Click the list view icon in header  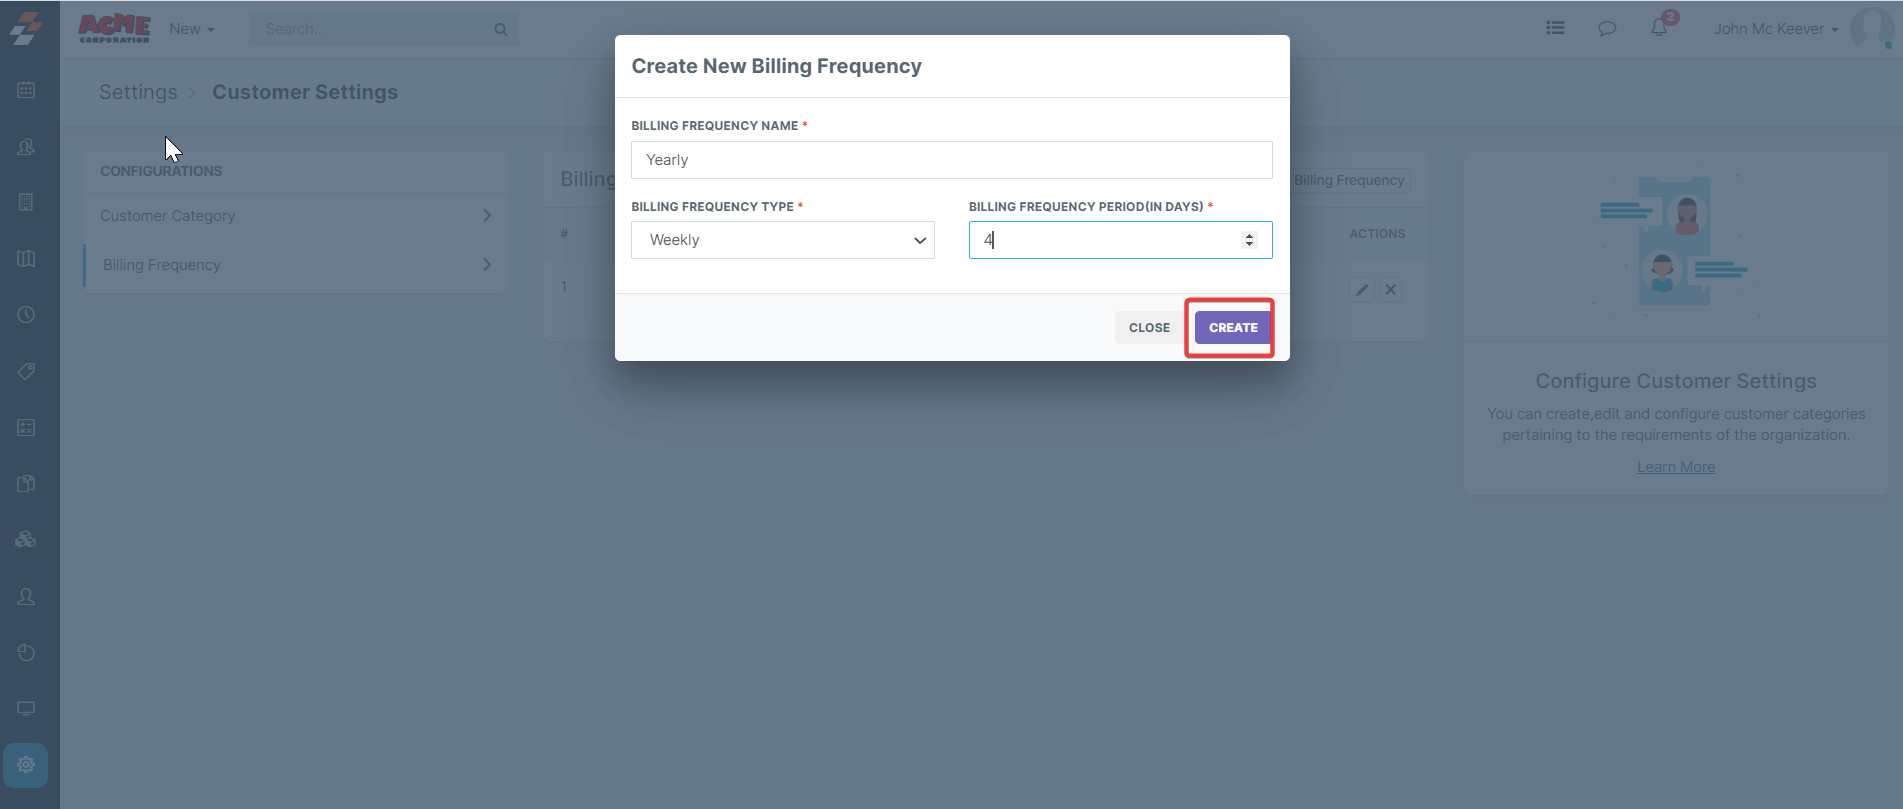pyautogui.click(x=1555, y=28)
